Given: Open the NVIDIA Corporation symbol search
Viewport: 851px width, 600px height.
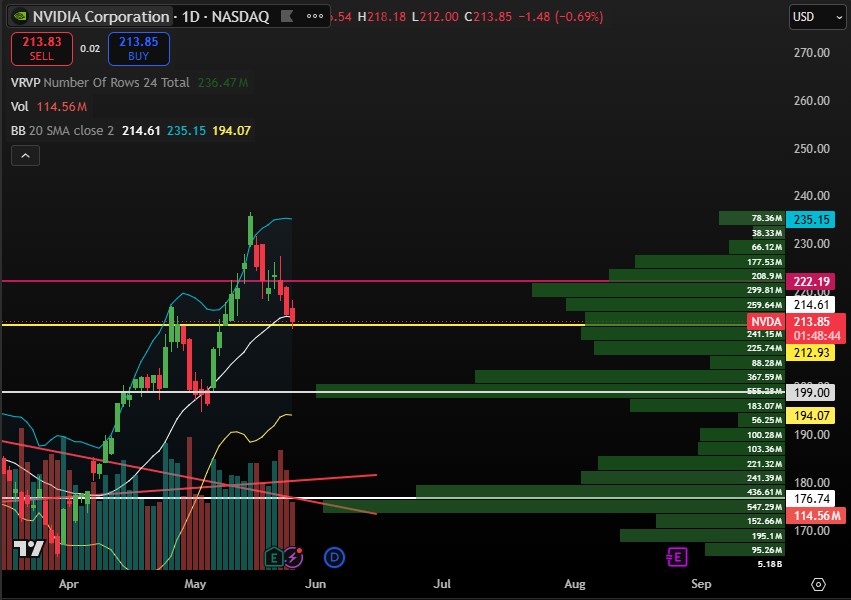Looking at the screenshot, I should (101, 17).
